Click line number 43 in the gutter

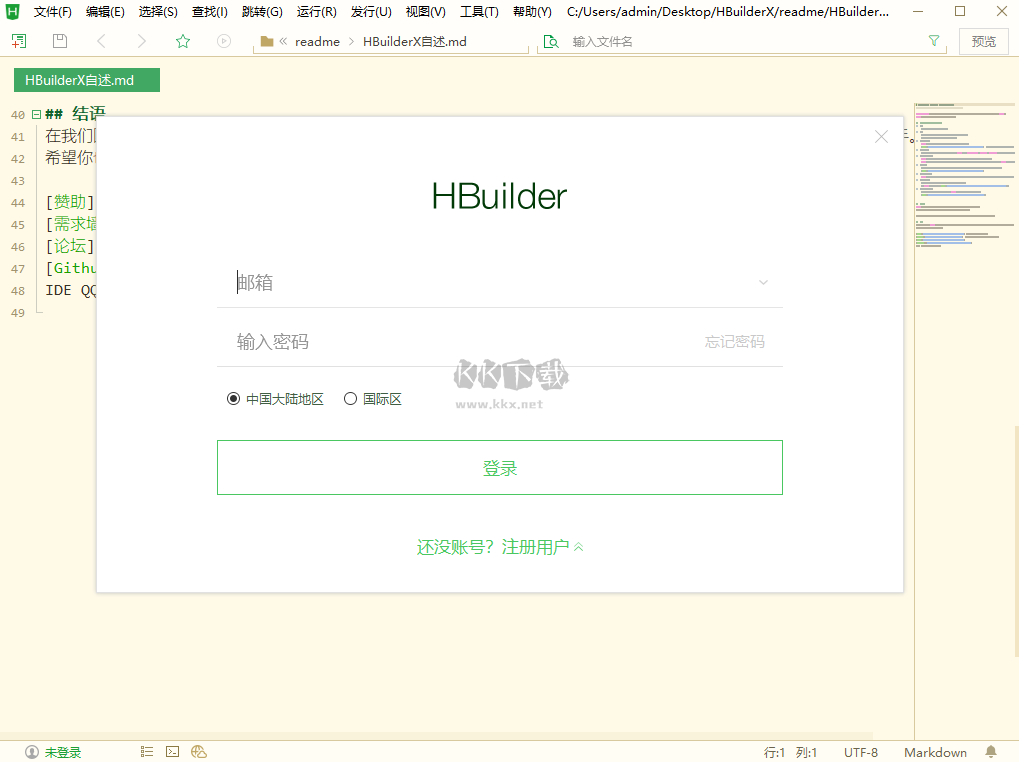(18, 181)
